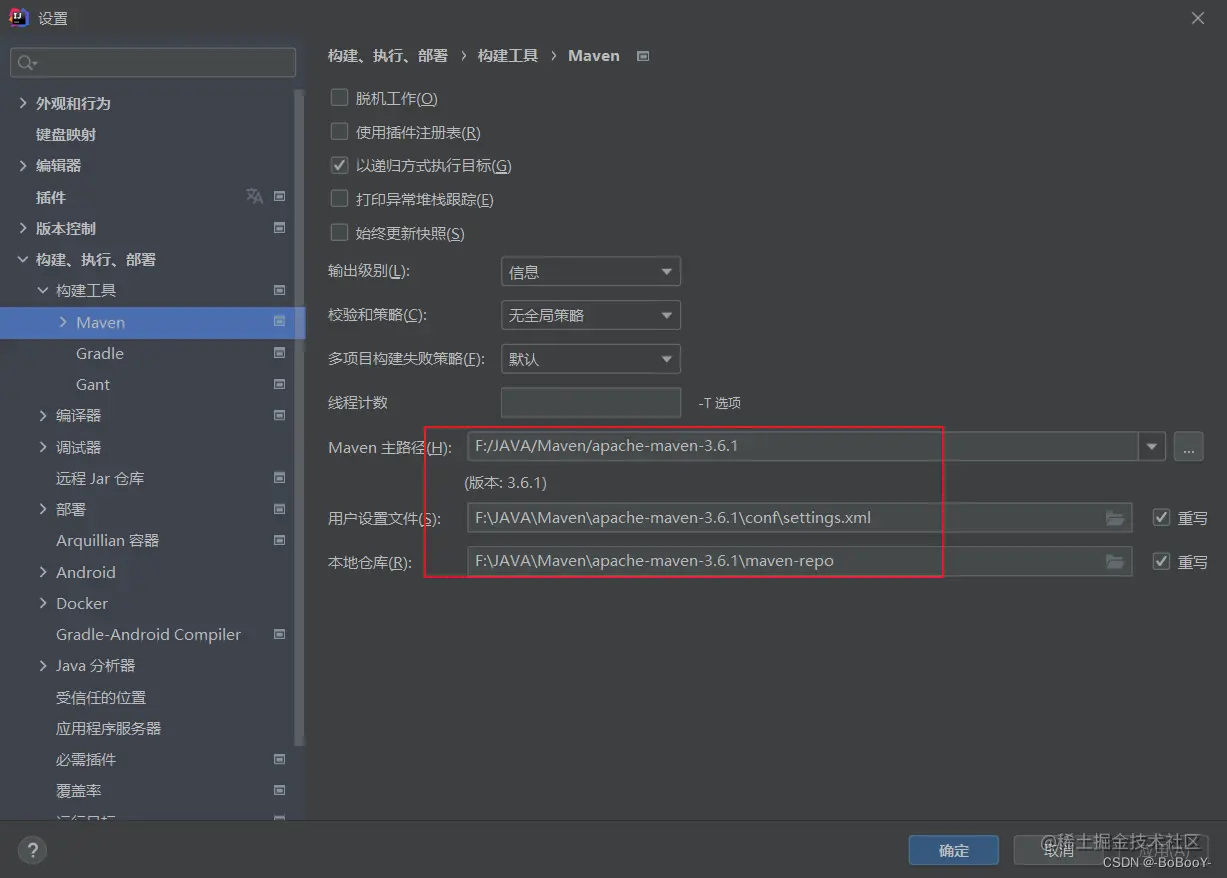The height and width of the screenshot is (878, 1227).
Task: Click the 取消 button
Action: point(1059,850)
